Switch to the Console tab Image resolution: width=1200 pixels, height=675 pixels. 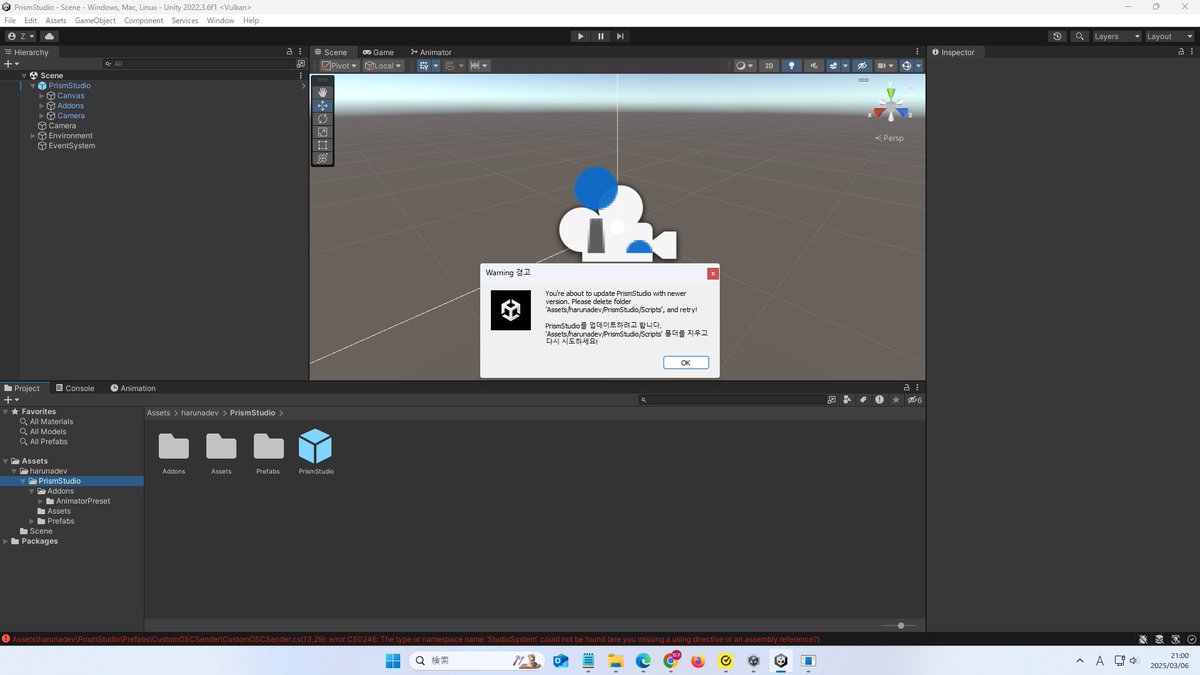pos(74,388)
